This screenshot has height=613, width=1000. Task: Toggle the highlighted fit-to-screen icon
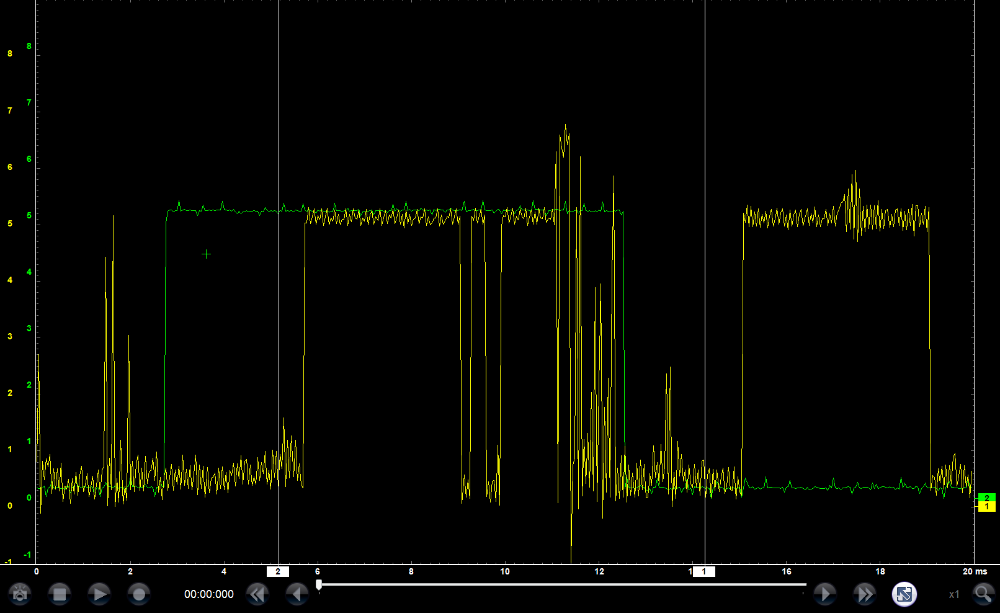pyautogui.click(x=904, y=594)
